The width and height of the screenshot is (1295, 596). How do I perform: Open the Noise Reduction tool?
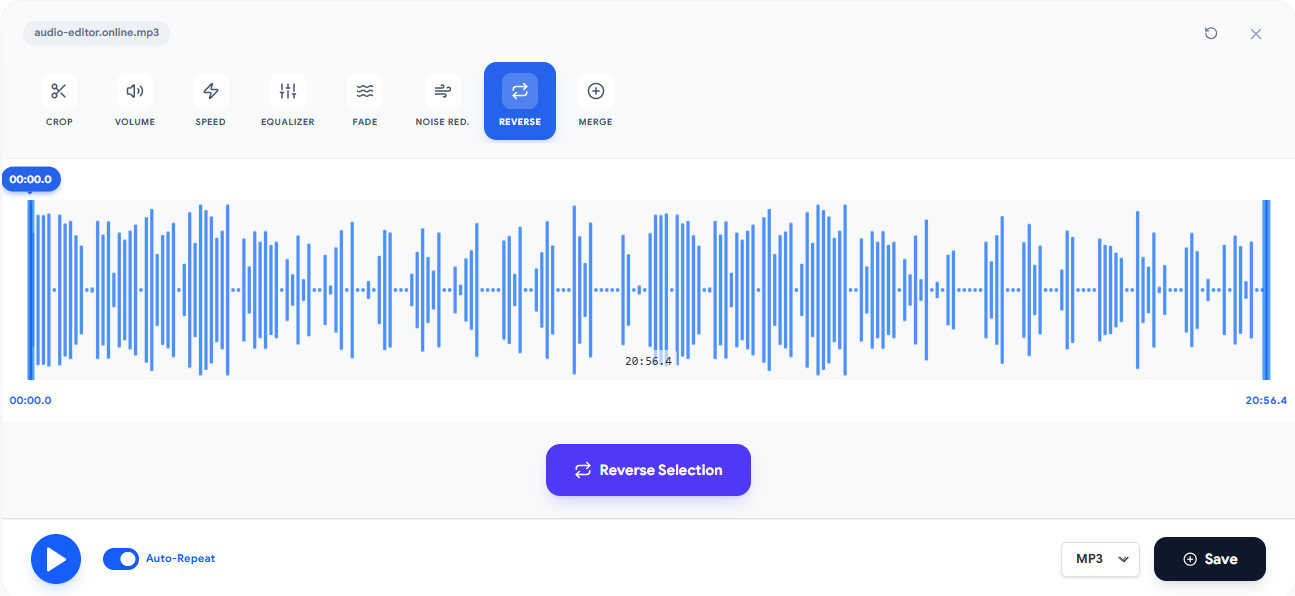(442, 101)
